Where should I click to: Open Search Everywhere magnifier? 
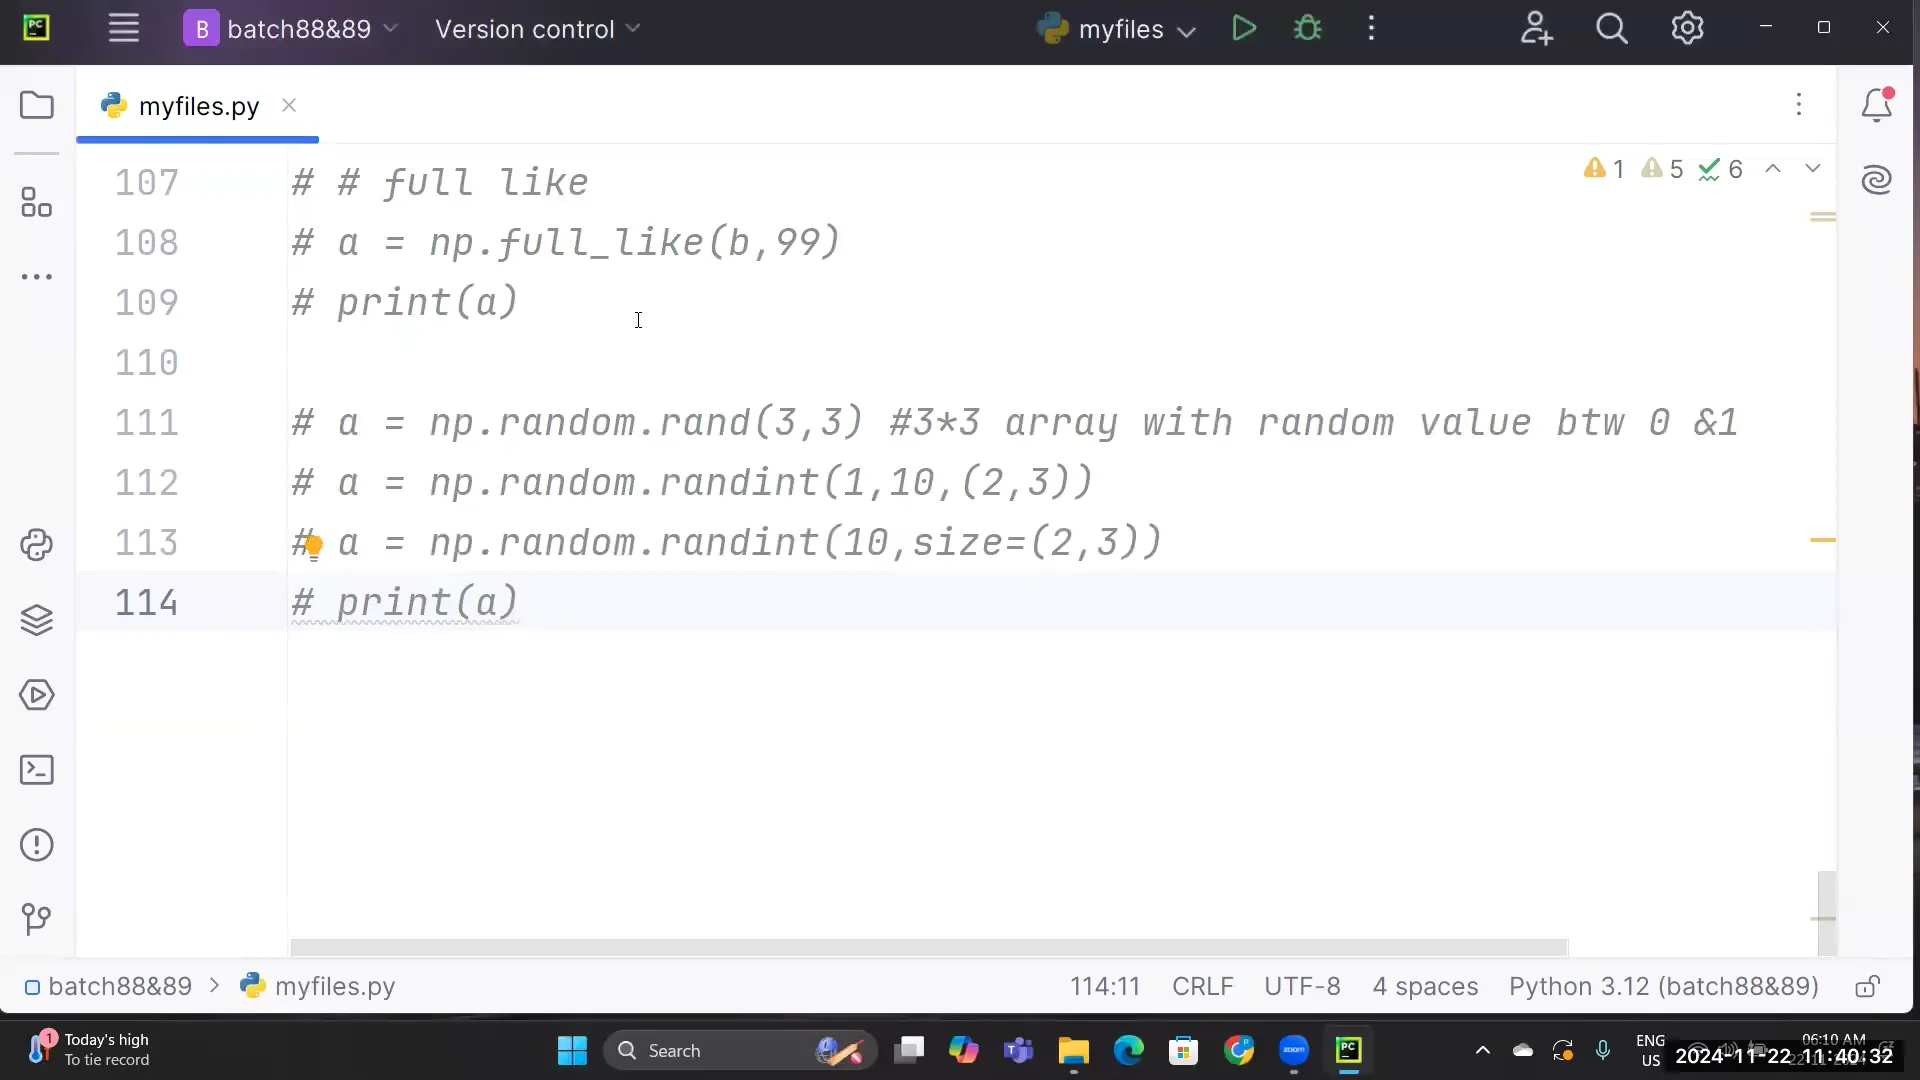[x=1611, y=28]
